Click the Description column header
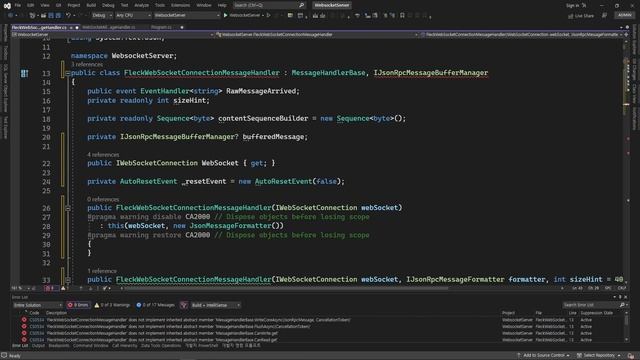This screenshot has width=640, height=360. tap(56, 313)
